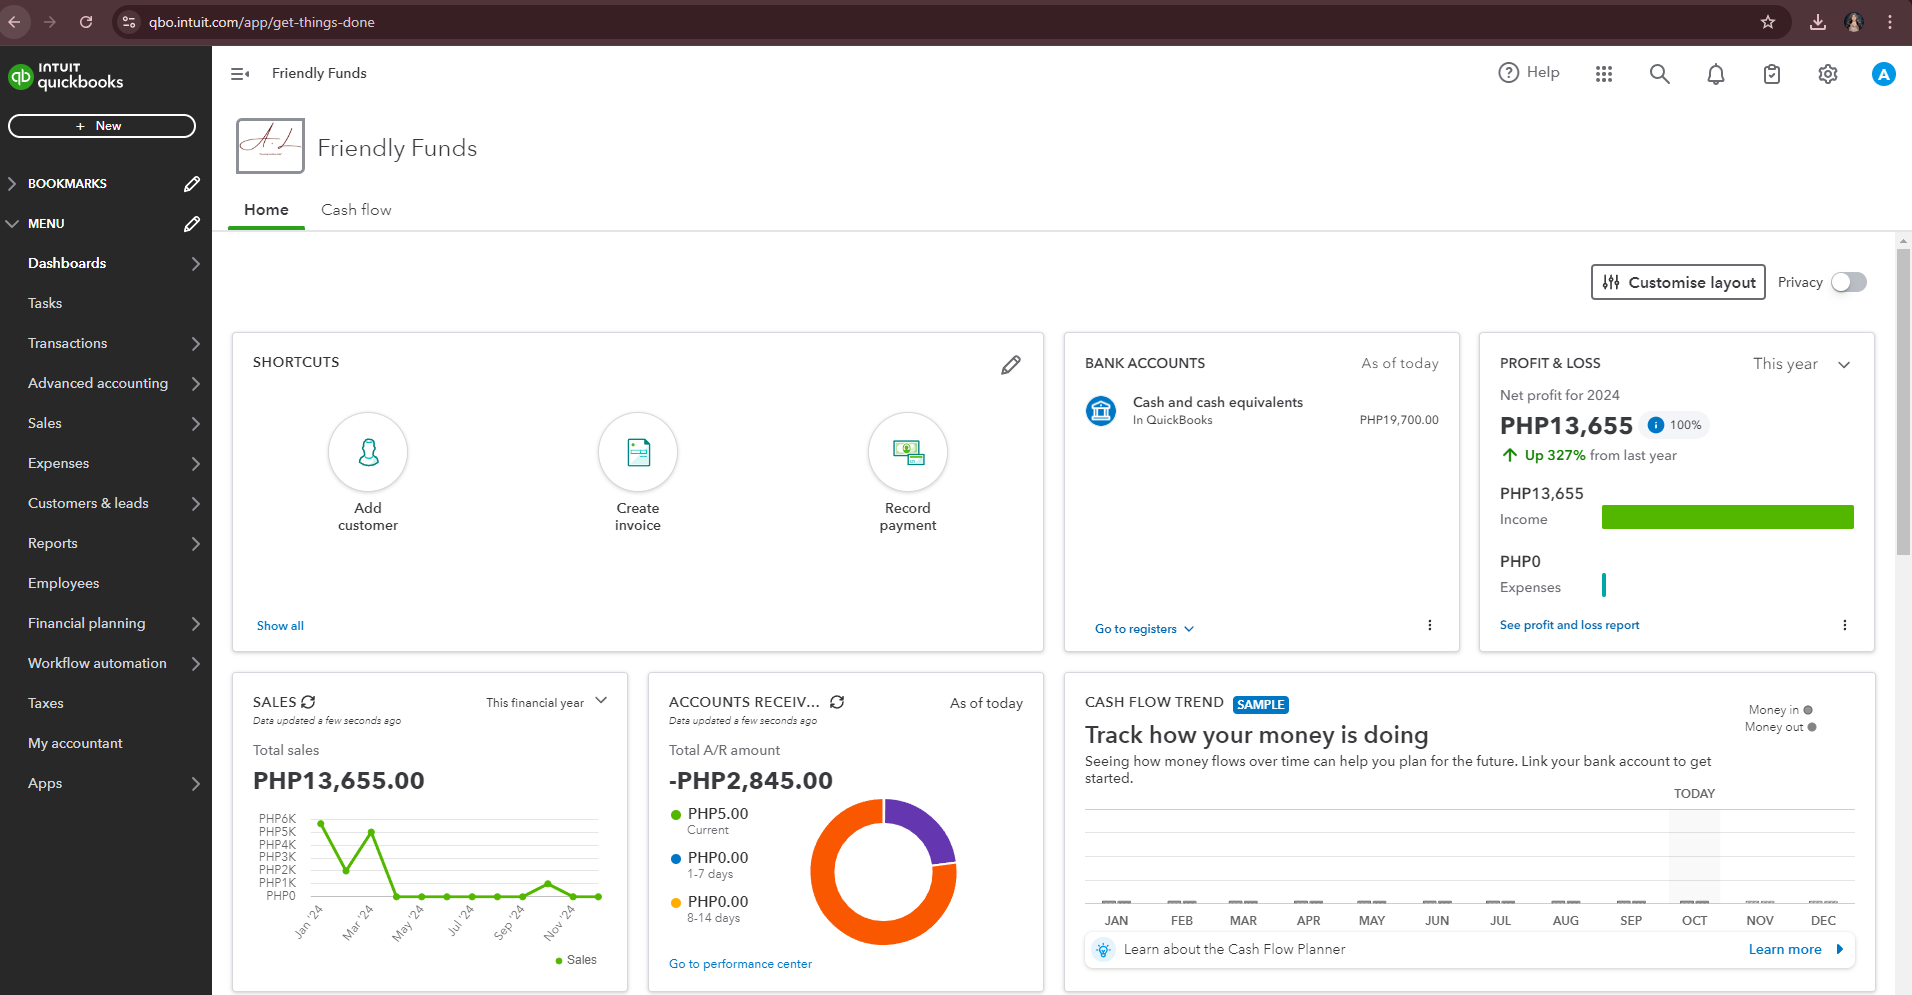Refresh the Sales widget data

click(308, 702)
